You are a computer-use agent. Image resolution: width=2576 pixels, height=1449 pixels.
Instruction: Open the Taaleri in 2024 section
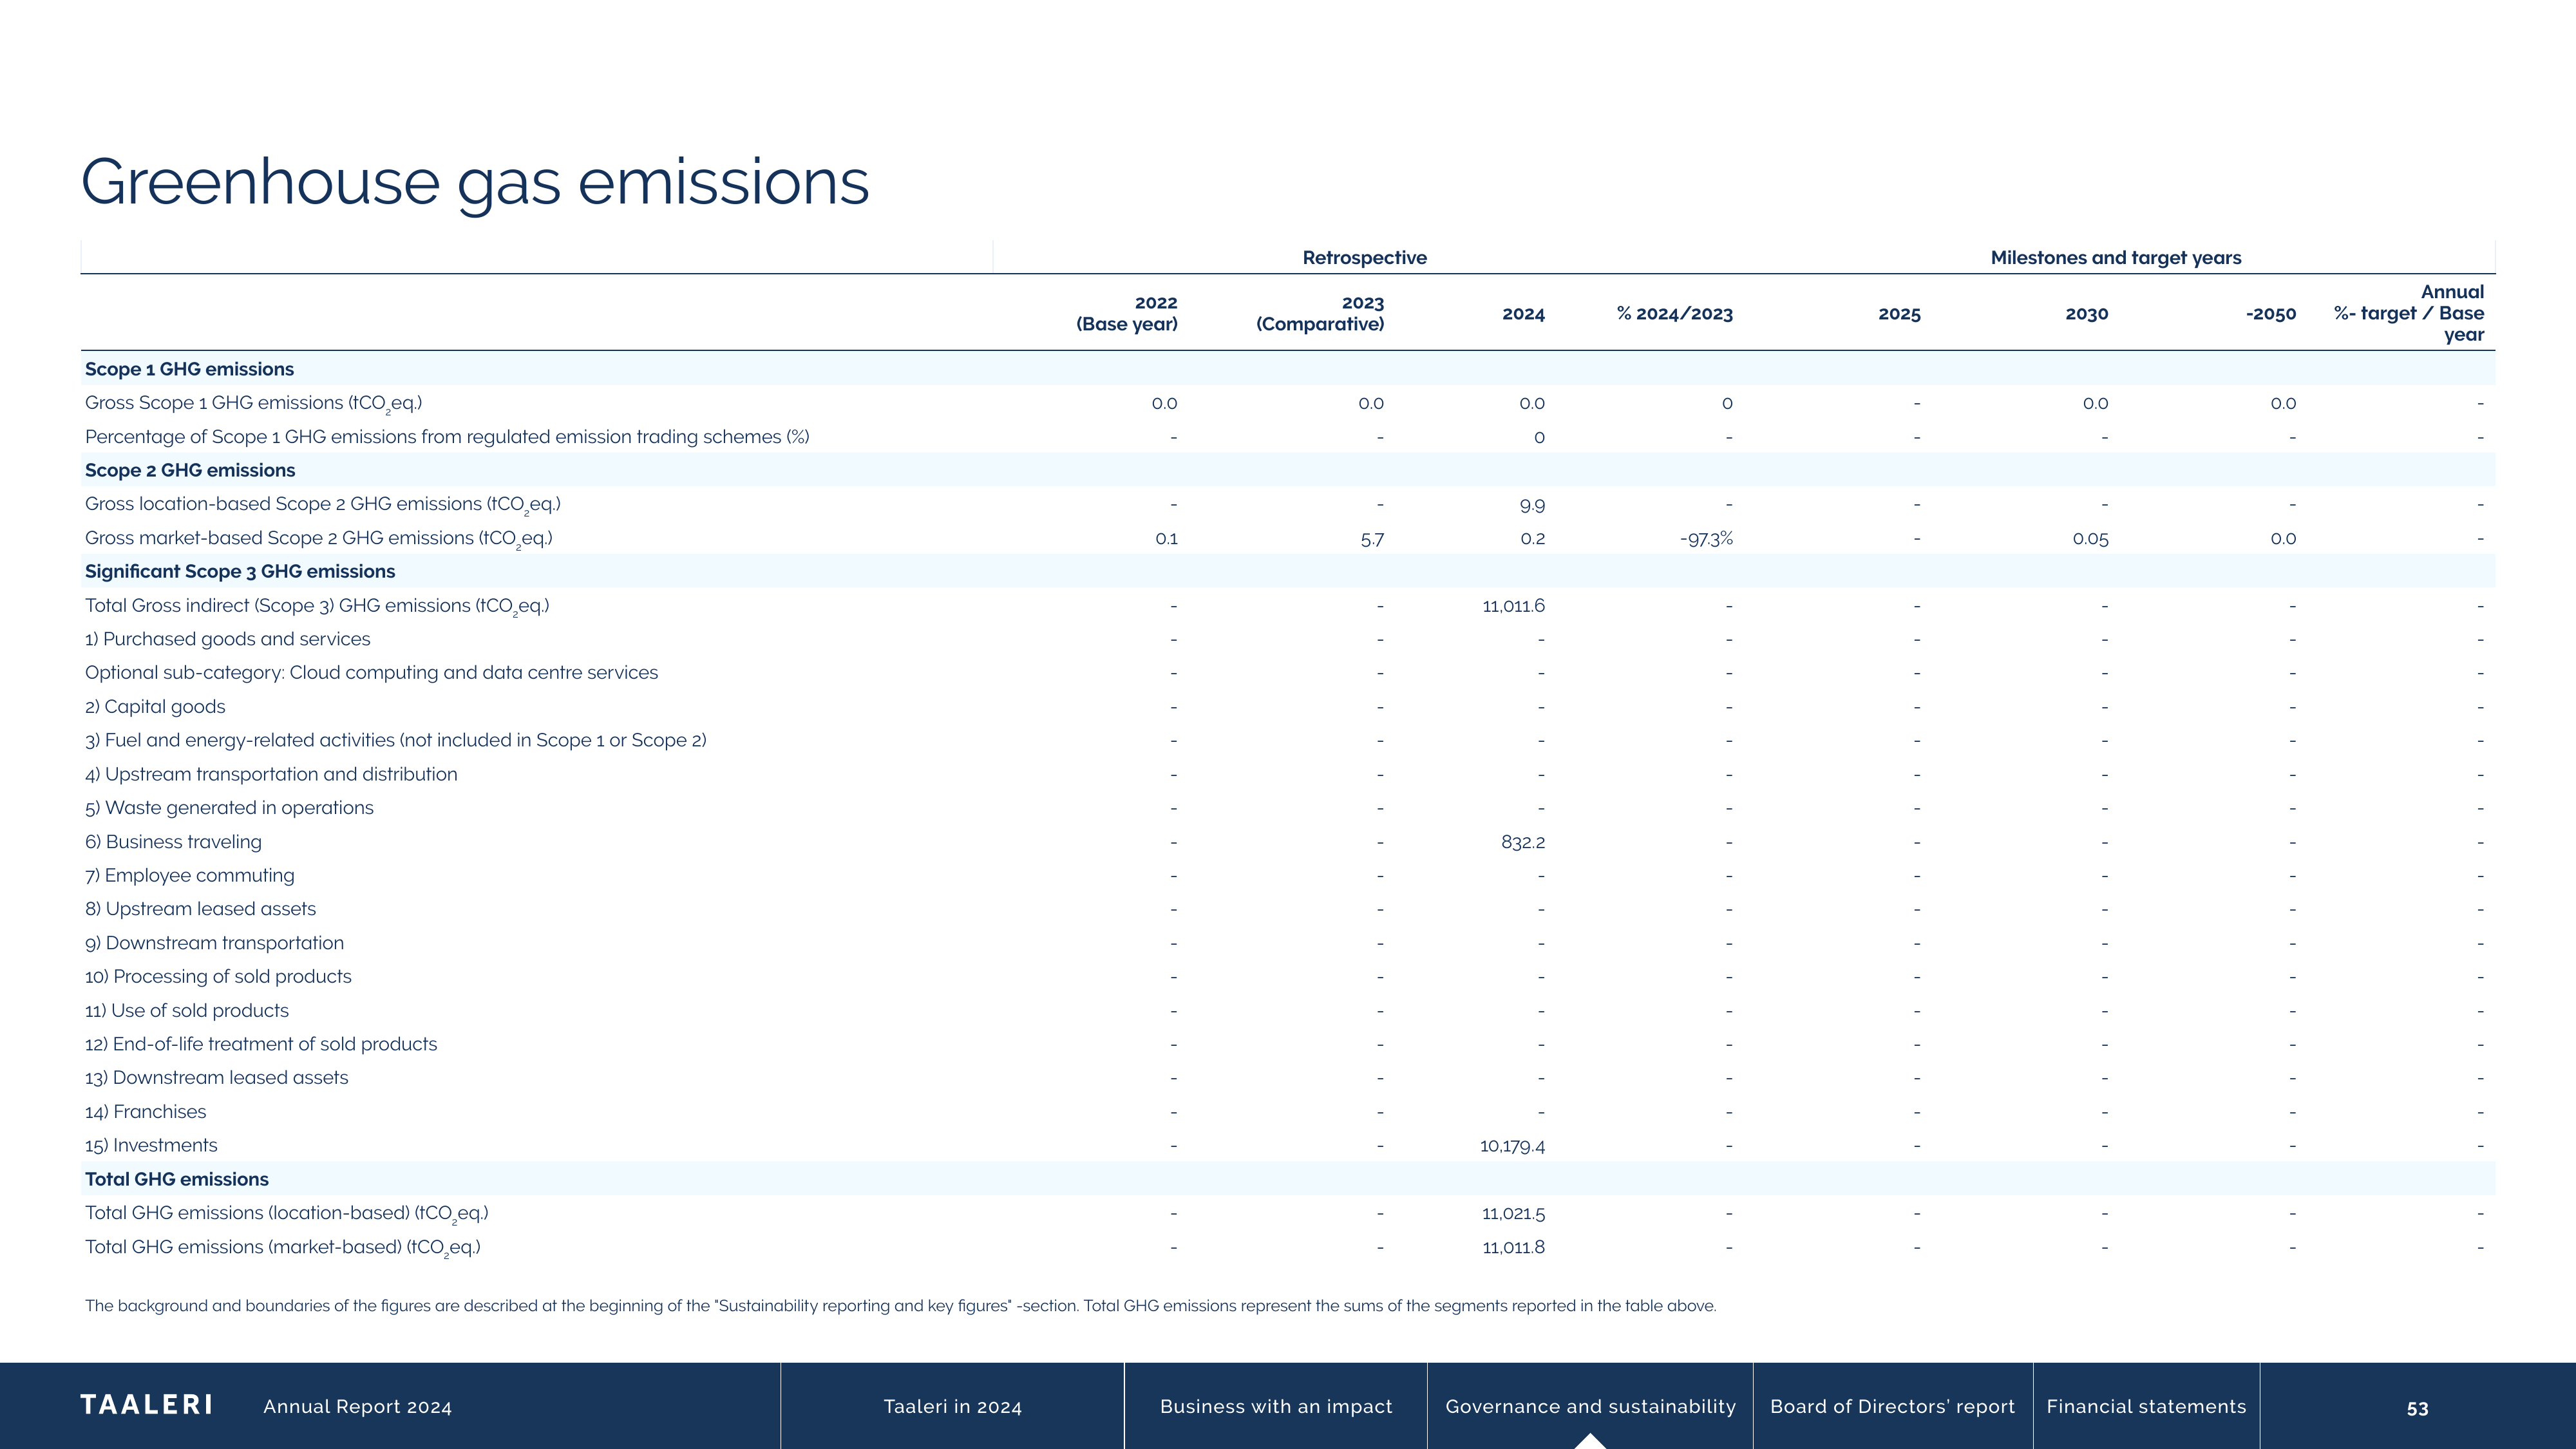click(952, 1406)
